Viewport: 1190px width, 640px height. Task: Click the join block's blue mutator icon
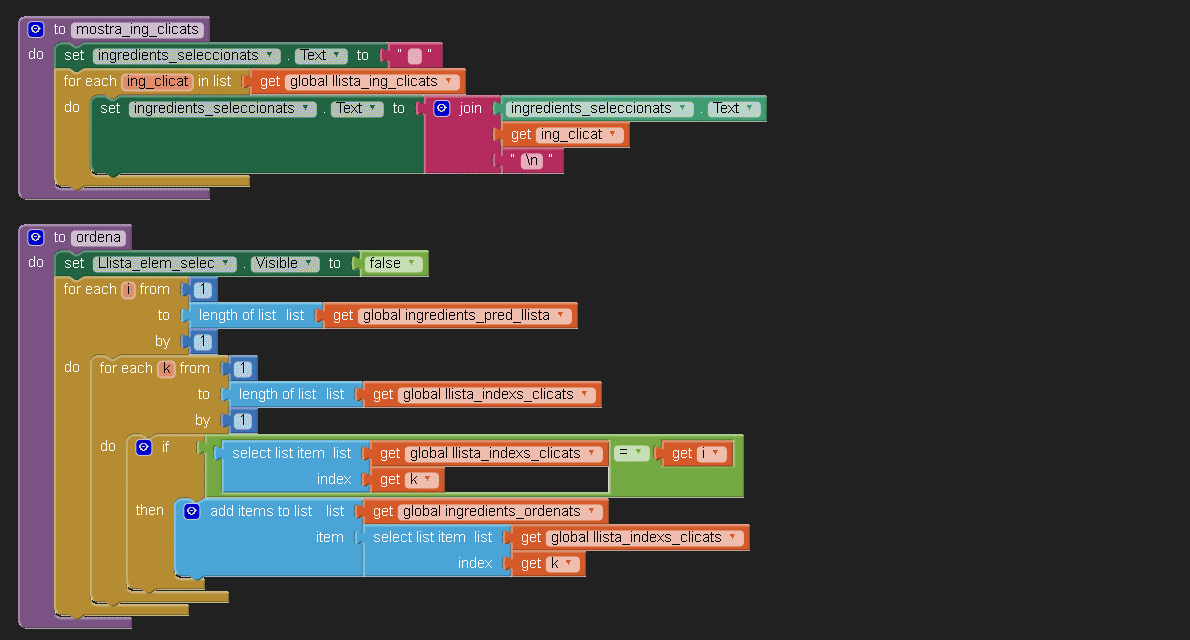[442, 108]
